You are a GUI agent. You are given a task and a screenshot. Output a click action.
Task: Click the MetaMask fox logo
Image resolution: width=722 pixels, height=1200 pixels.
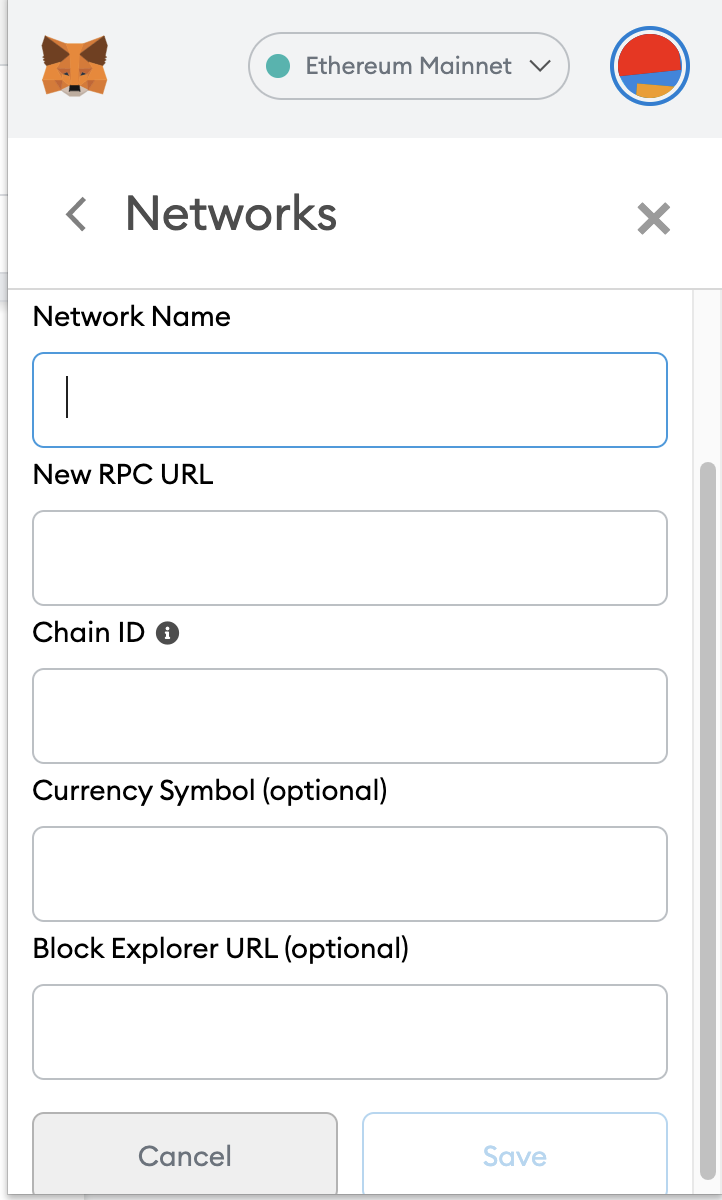75,66
